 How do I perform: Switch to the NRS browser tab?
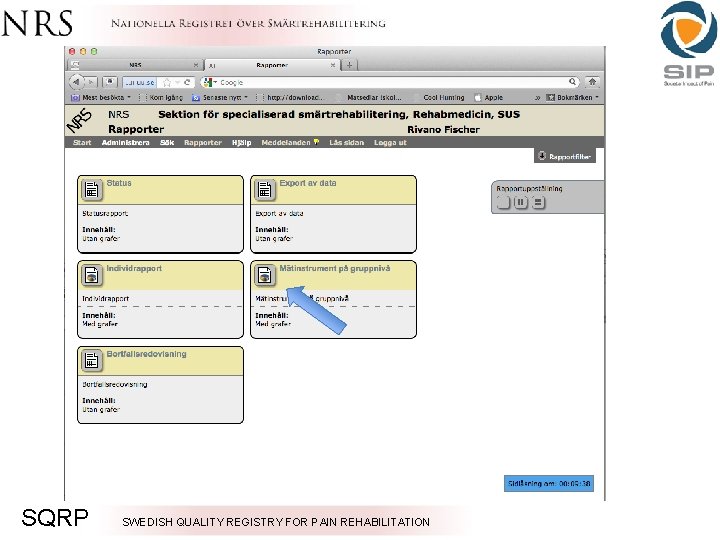pos(135,65)
